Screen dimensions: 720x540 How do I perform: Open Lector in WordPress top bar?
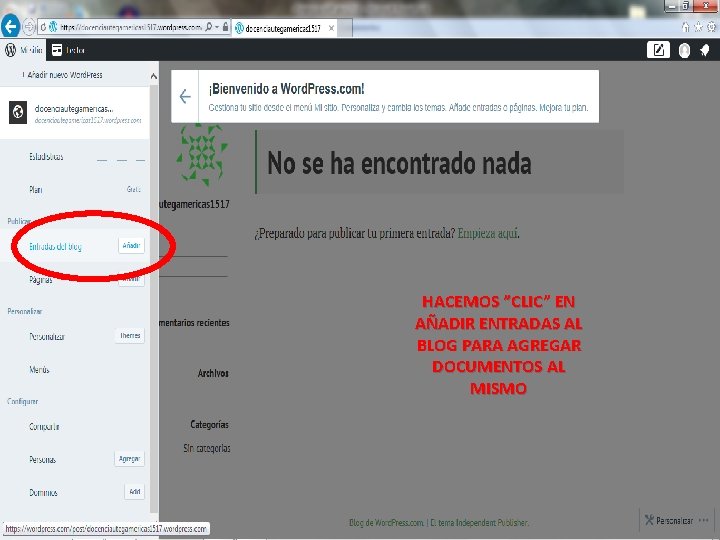point(68,50)
